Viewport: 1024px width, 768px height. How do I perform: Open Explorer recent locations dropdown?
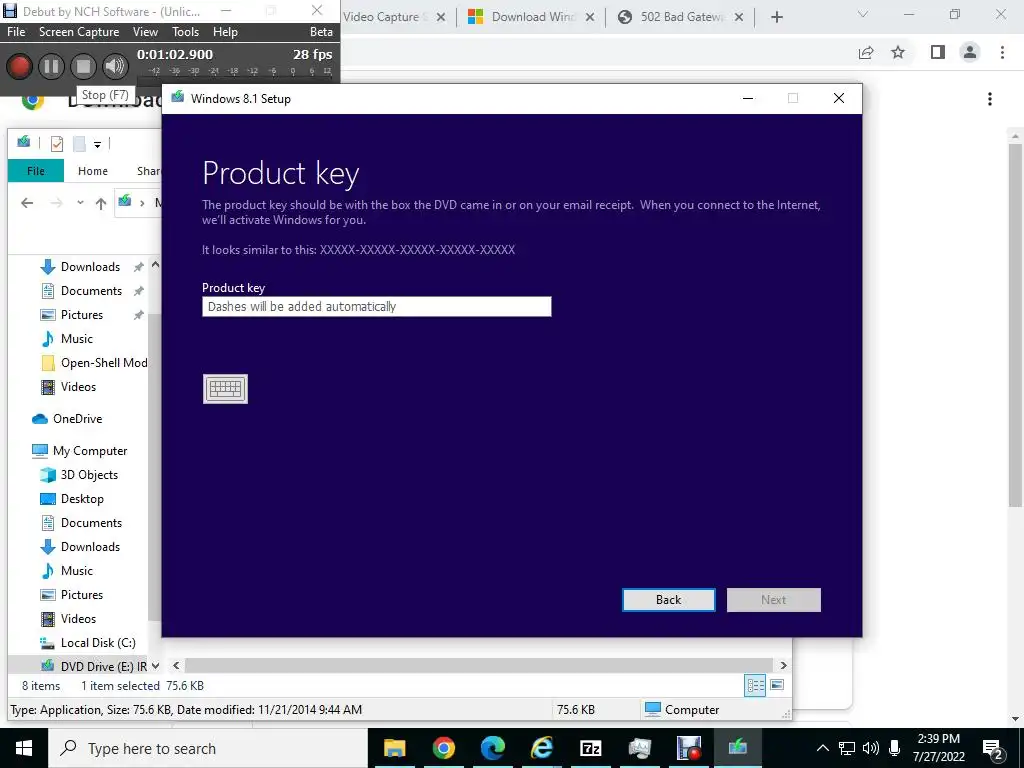[80, 203]
